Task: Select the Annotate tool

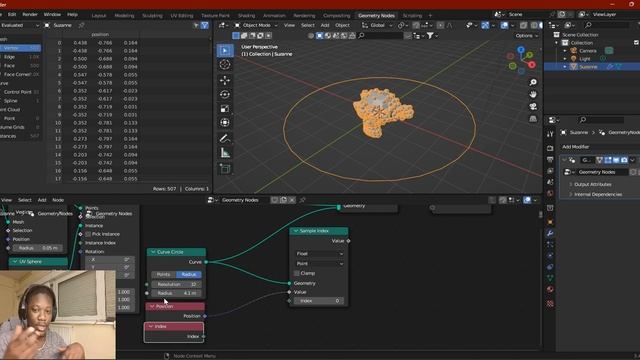Action: tap(225, 139)
